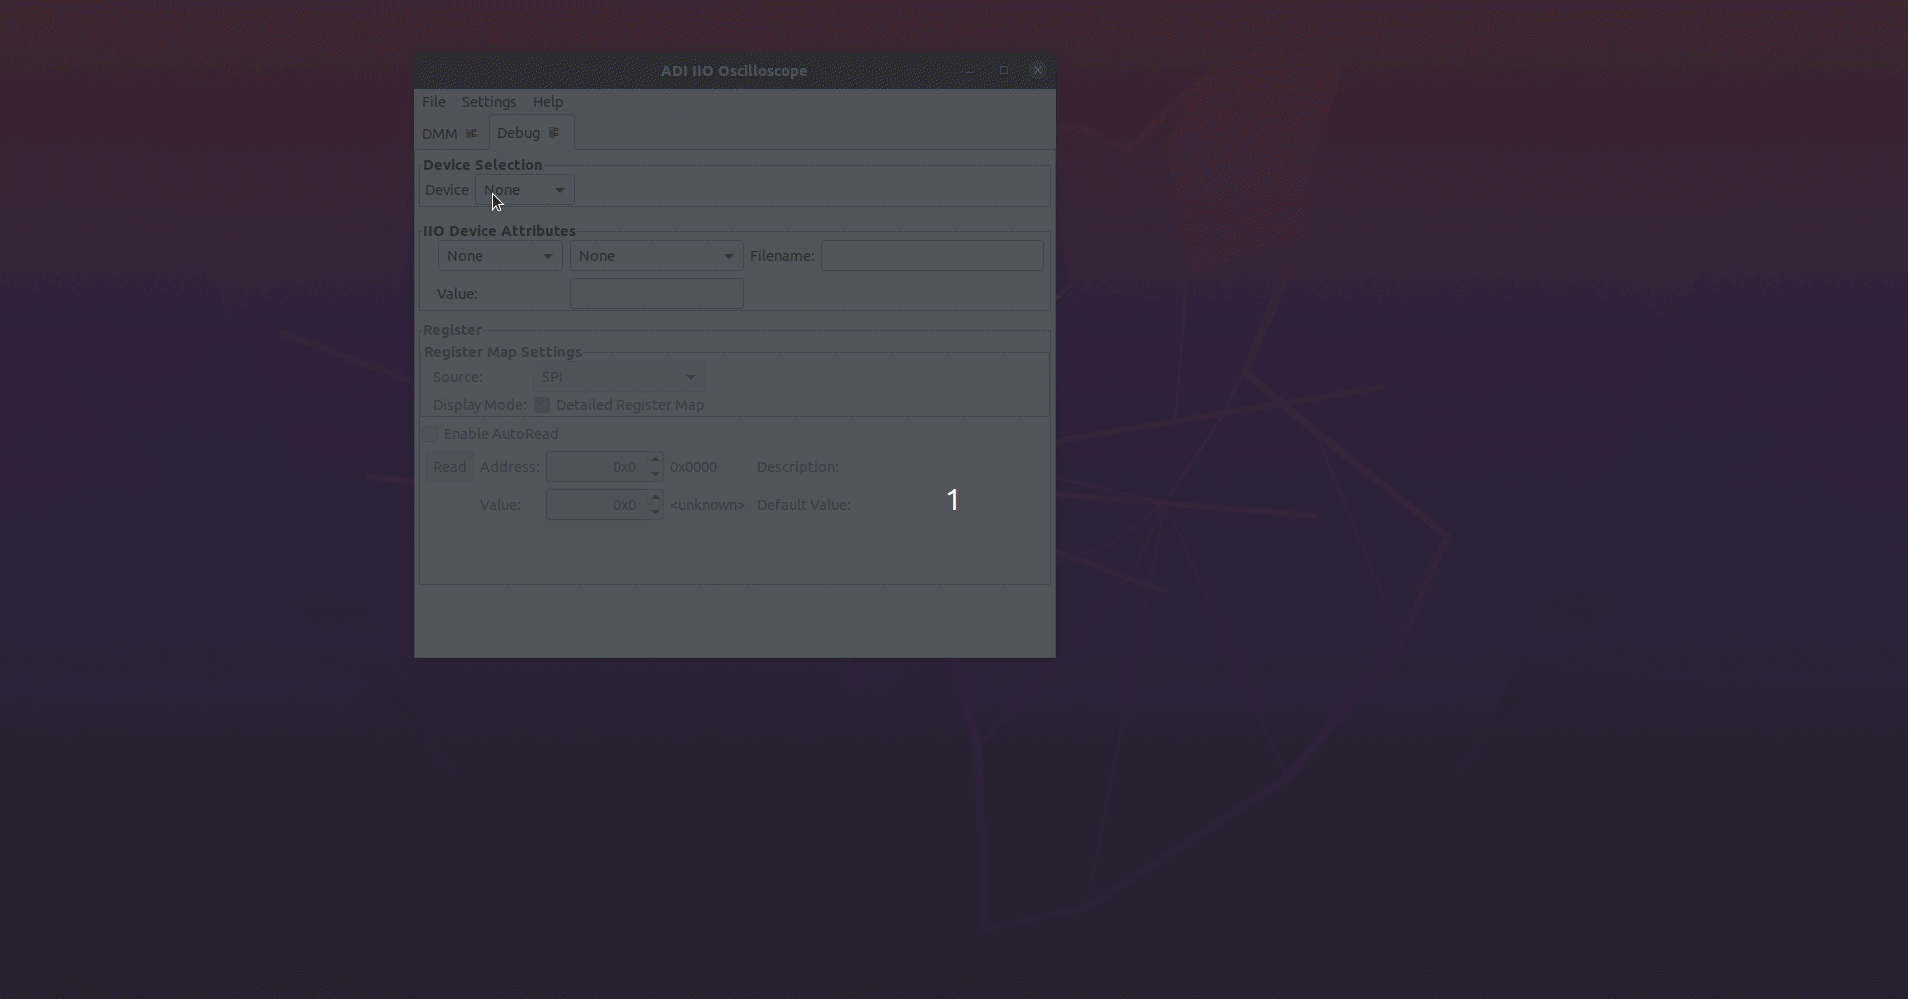The height and width of the screenshot is (999, 1908).
Task: Increment the register Address value
Action: (655, 460)
